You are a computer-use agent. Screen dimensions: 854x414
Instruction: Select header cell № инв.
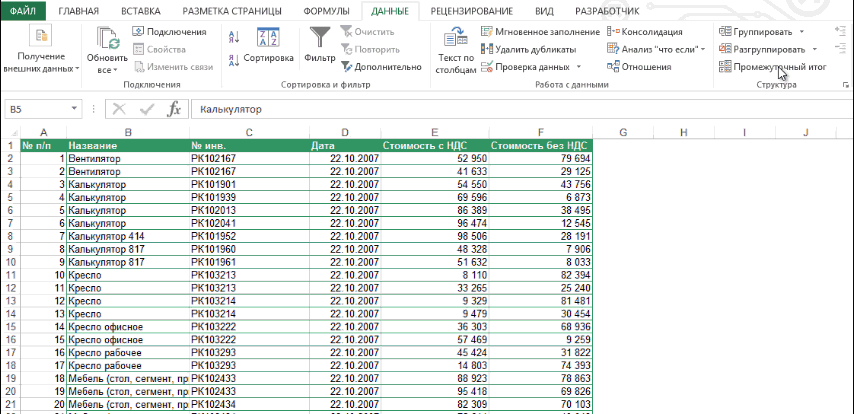coord(249,145)
